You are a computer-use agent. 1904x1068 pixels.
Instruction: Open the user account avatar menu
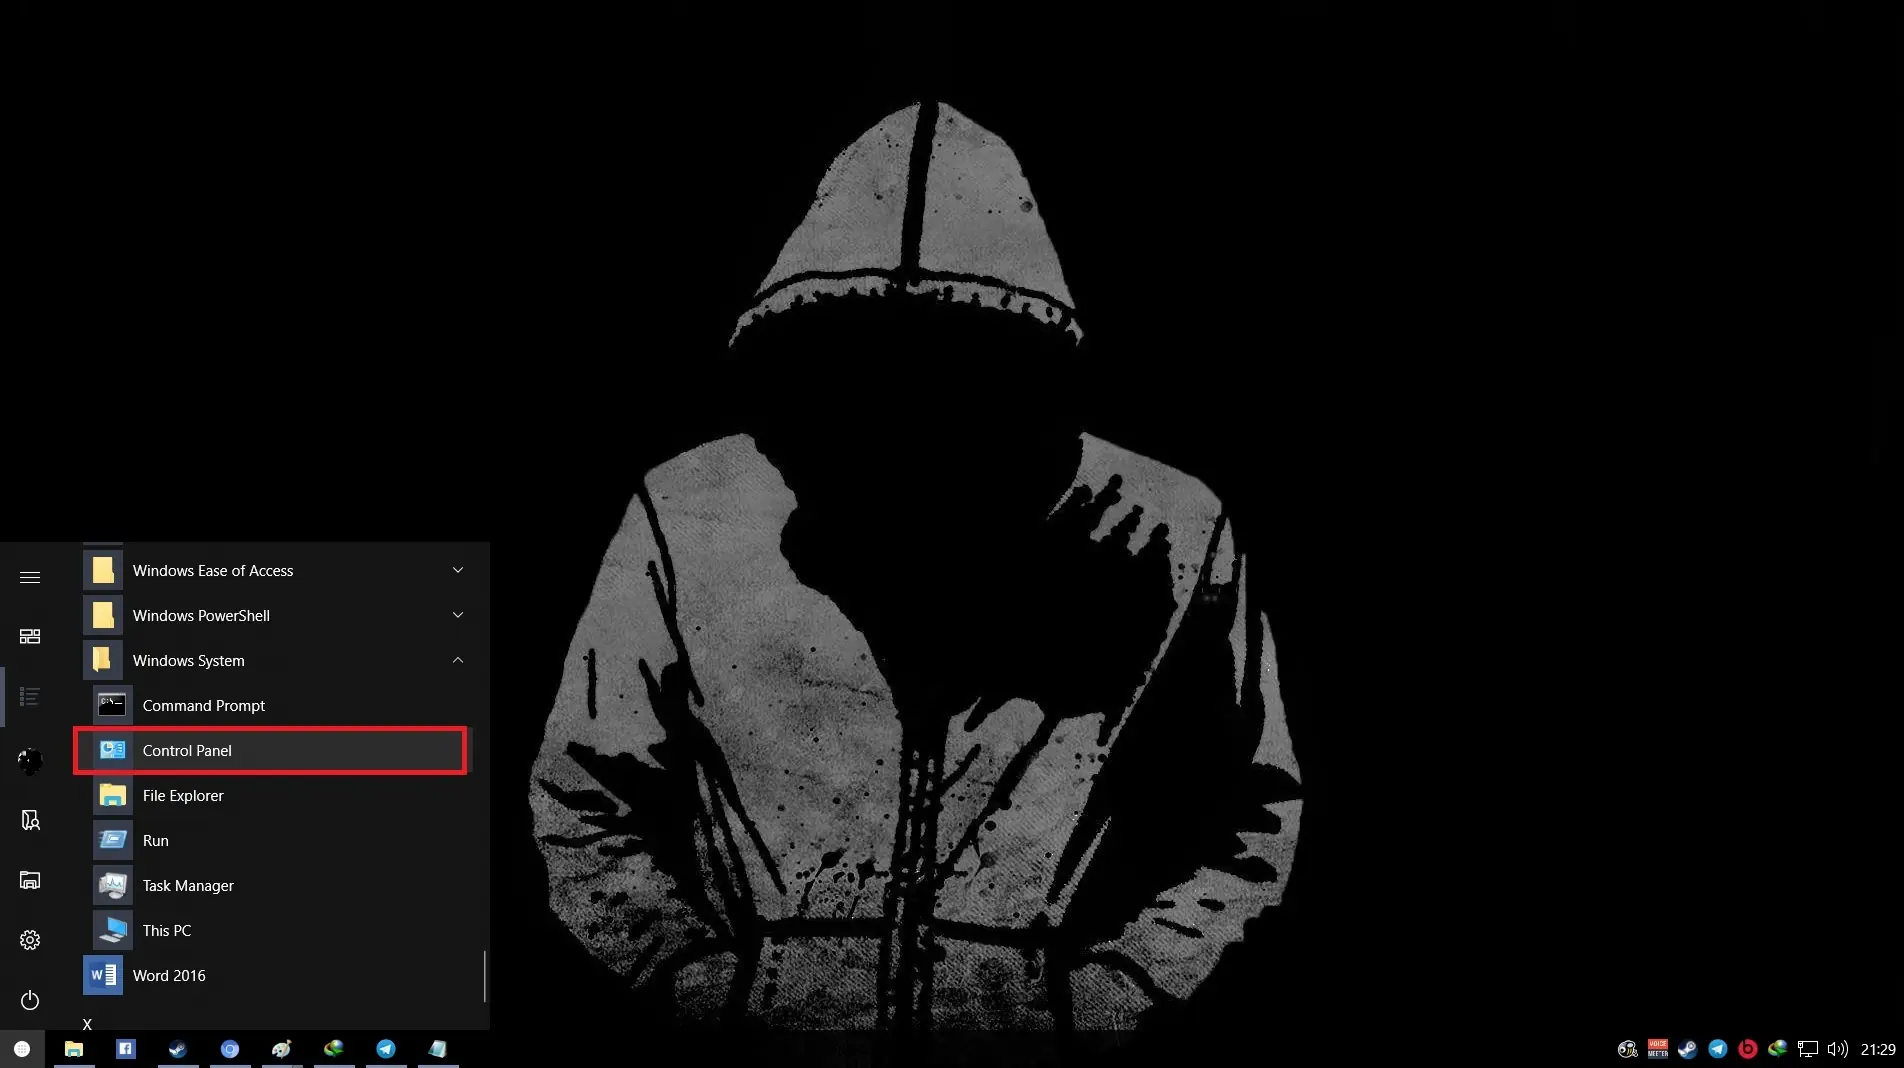click(x=30, y=761)
